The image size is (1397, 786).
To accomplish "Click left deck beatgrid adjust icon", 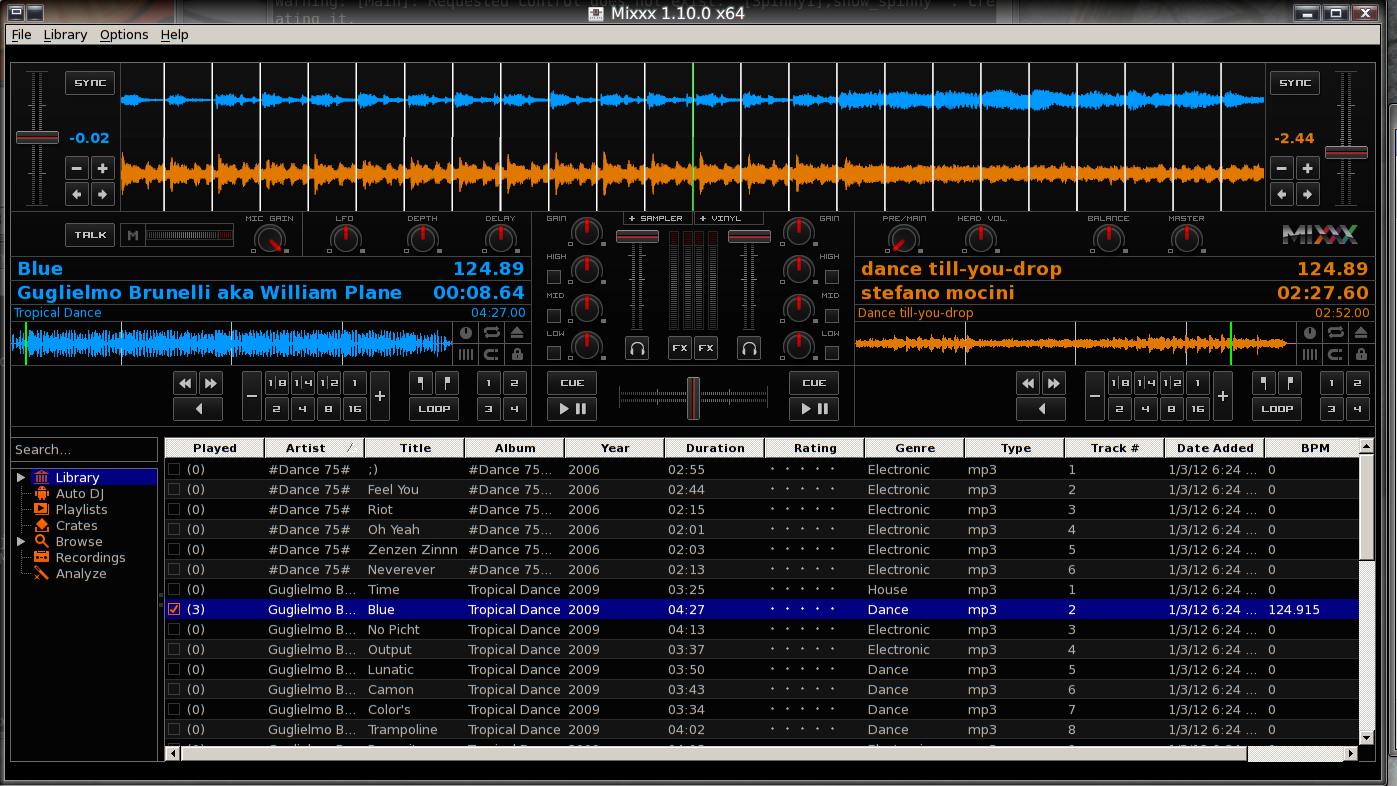I will coord(466,354).
